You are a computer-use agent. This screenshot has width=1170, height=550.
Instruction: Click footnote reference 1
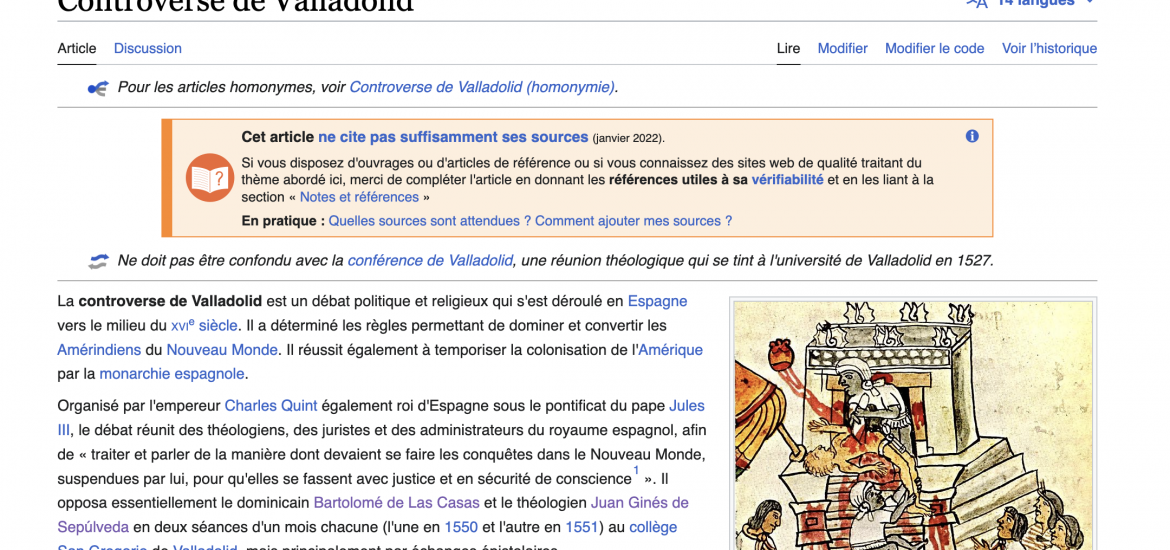(636, 470)
